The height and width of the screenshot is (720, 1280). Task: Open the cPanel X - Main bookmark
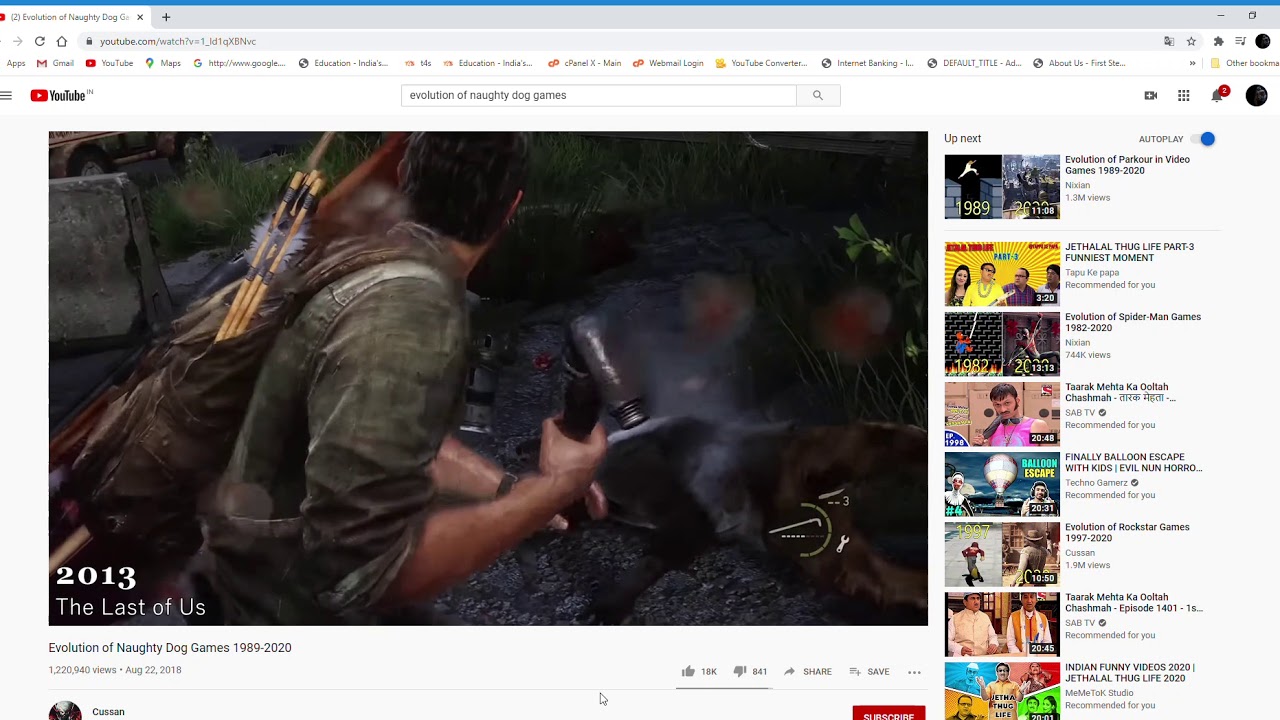[585, 63]
